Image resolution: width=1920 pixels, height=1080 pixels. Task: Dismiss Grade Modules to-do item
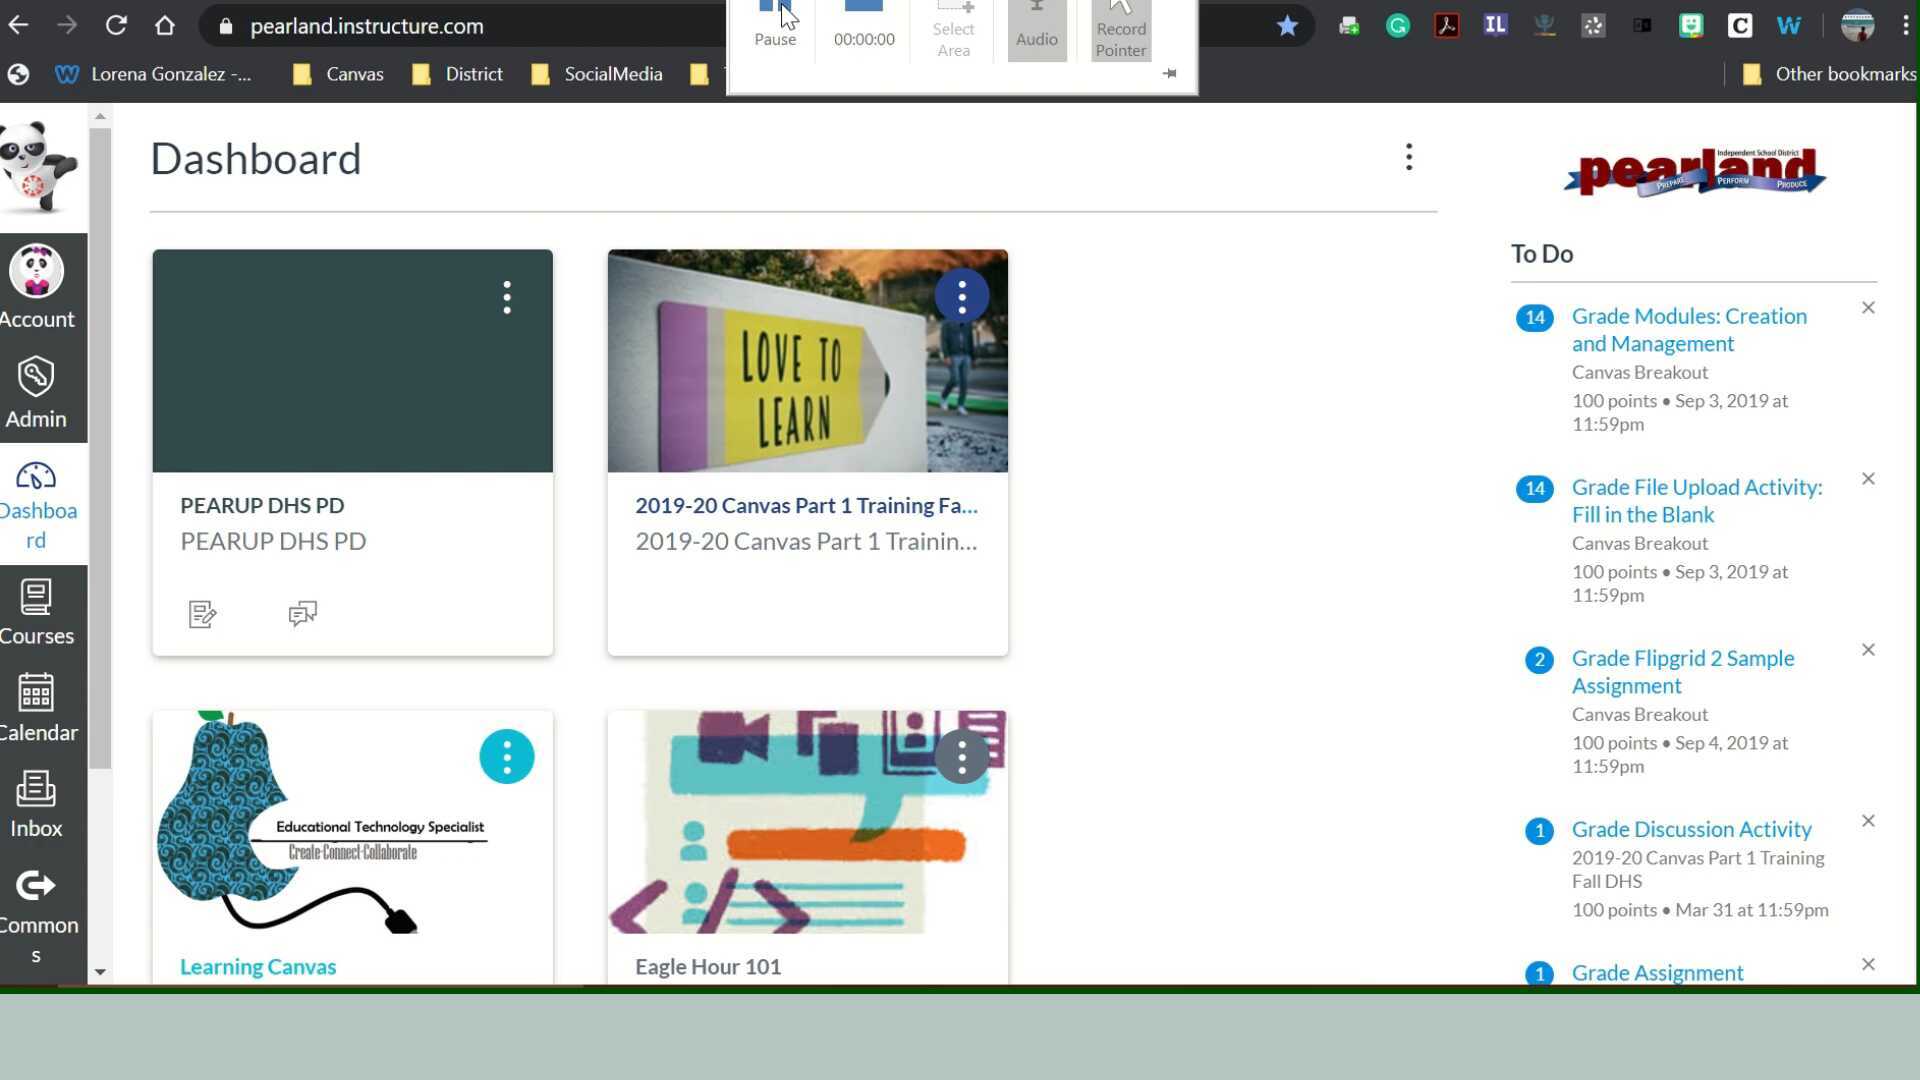pos(1868,308)
